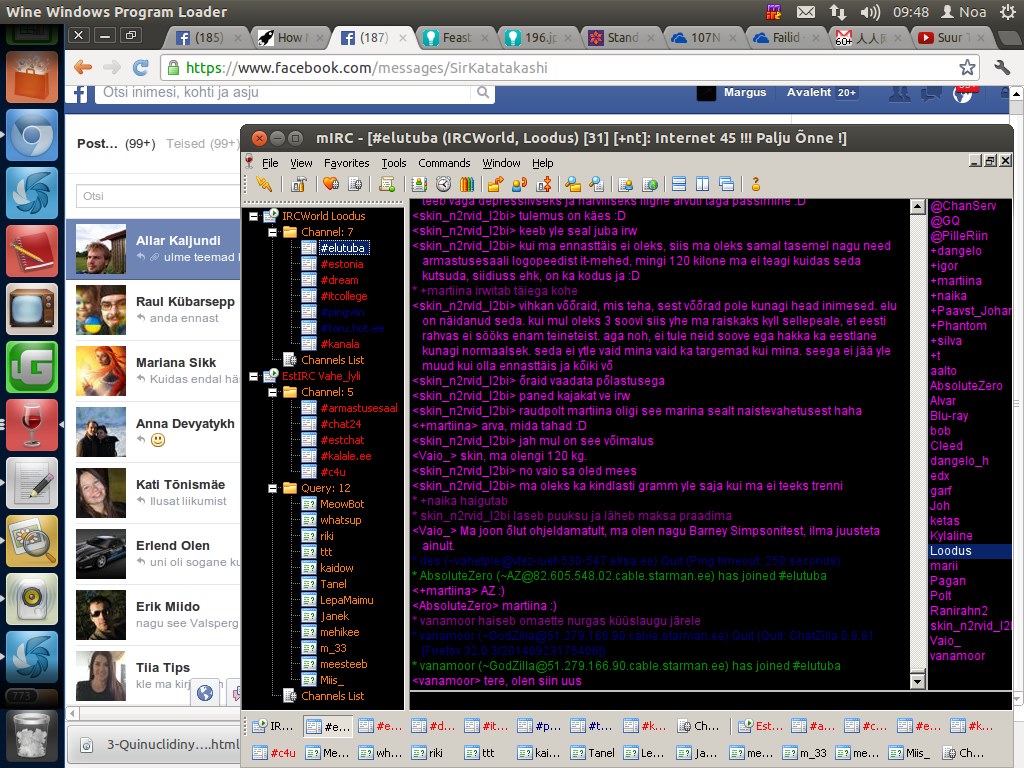Open Ubuntu Software Center in launcher
Screen dimensions: 1024x768
coord(32,78)
